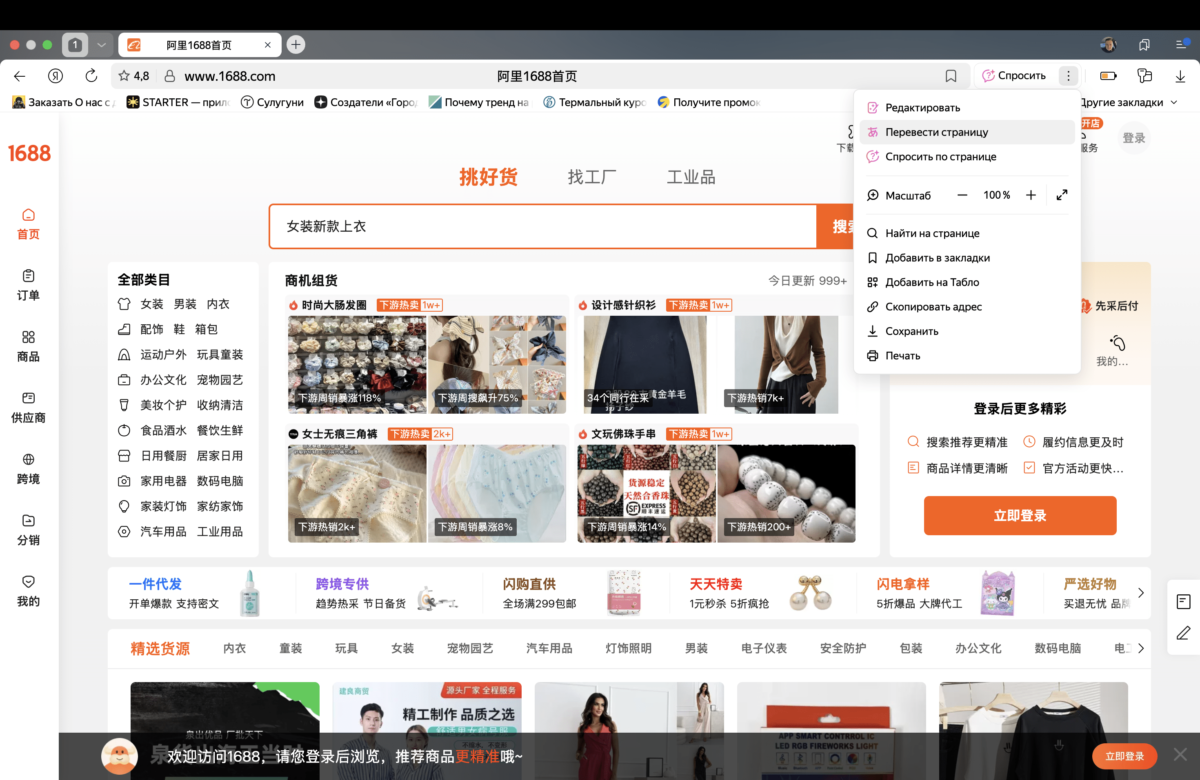1200x780 pixels.
Task: Choose Добавить на Табло in the menu
Action: 967,282
